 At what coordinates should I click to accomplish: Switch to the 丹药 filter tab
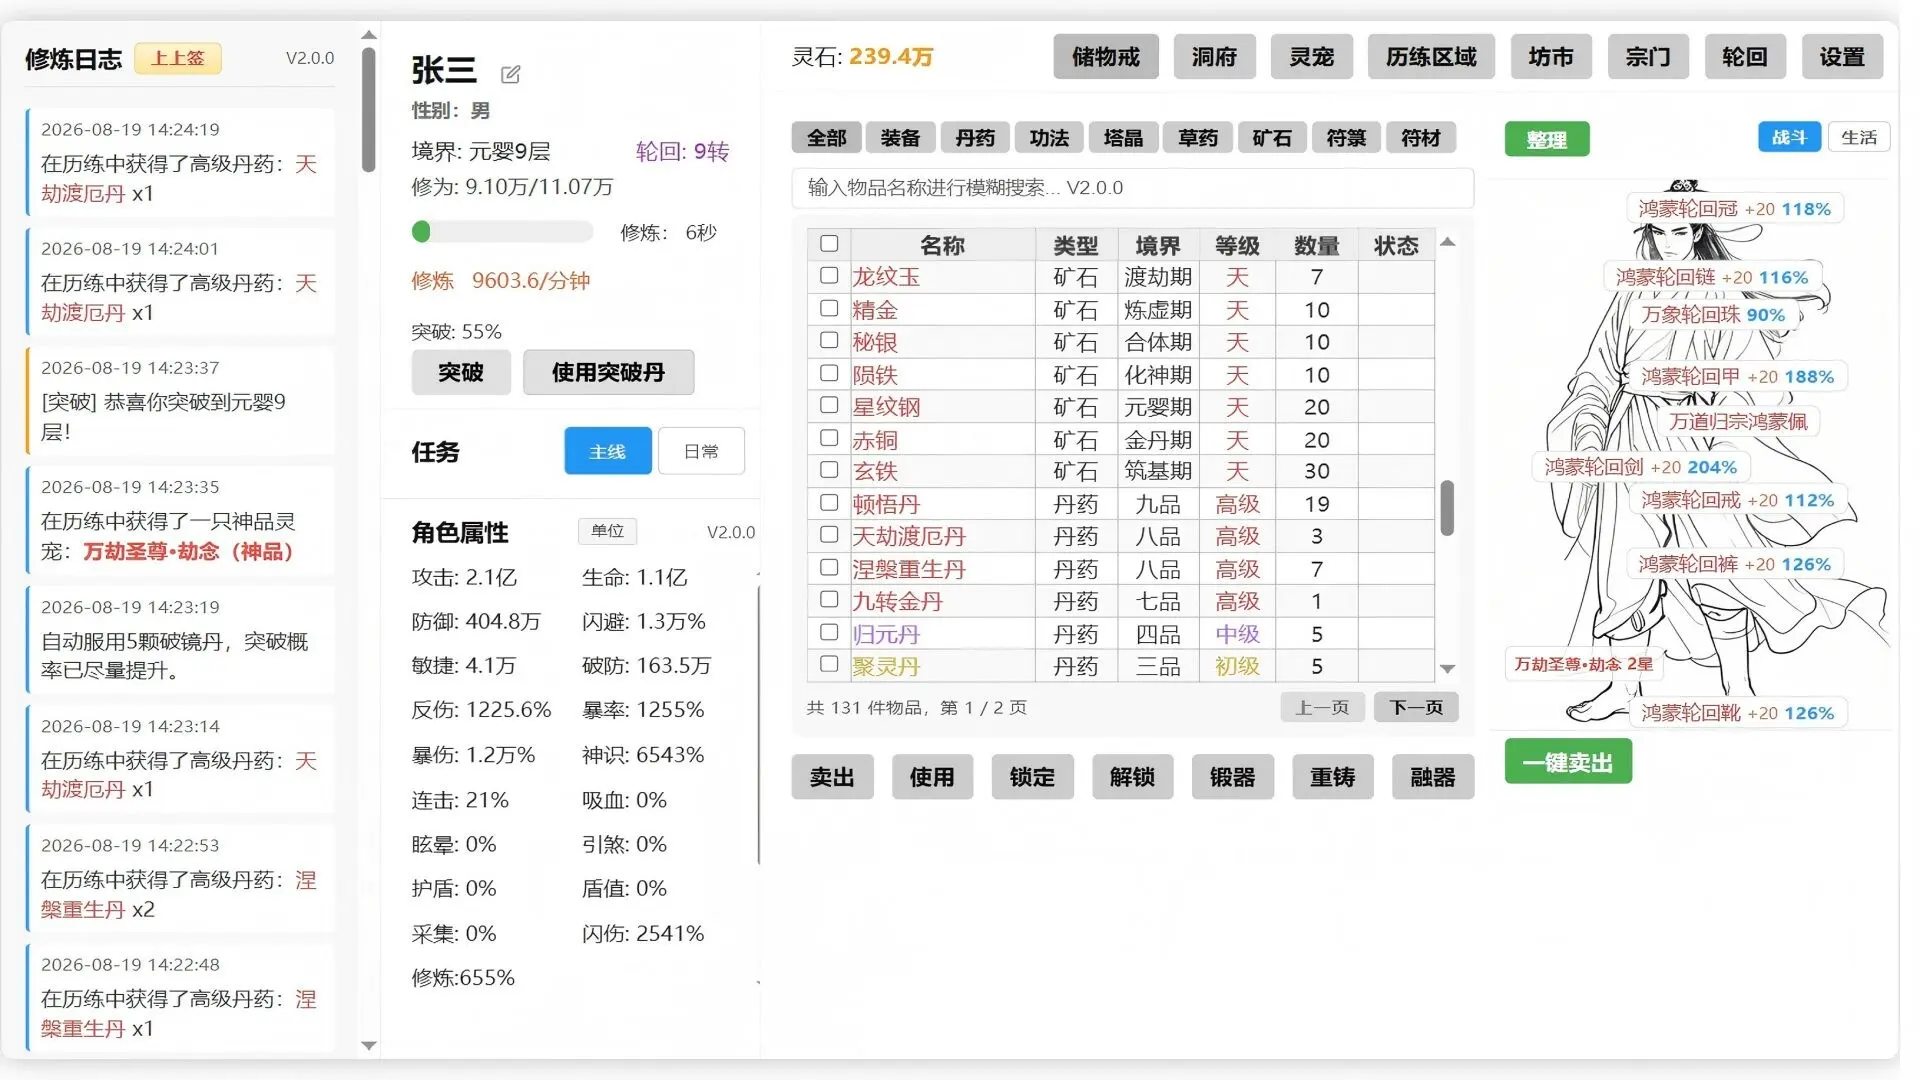(x=975, y=138)
